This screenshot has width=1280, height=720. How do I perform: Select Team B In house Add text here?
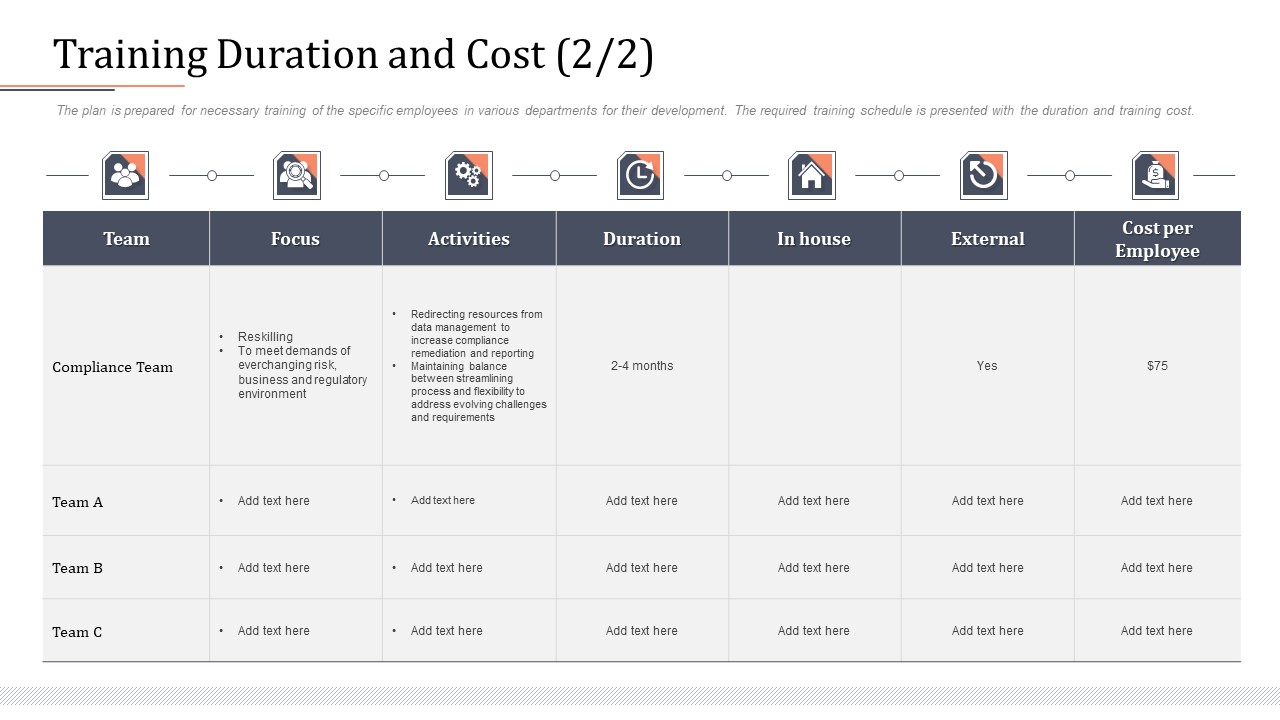coord(814,568)
